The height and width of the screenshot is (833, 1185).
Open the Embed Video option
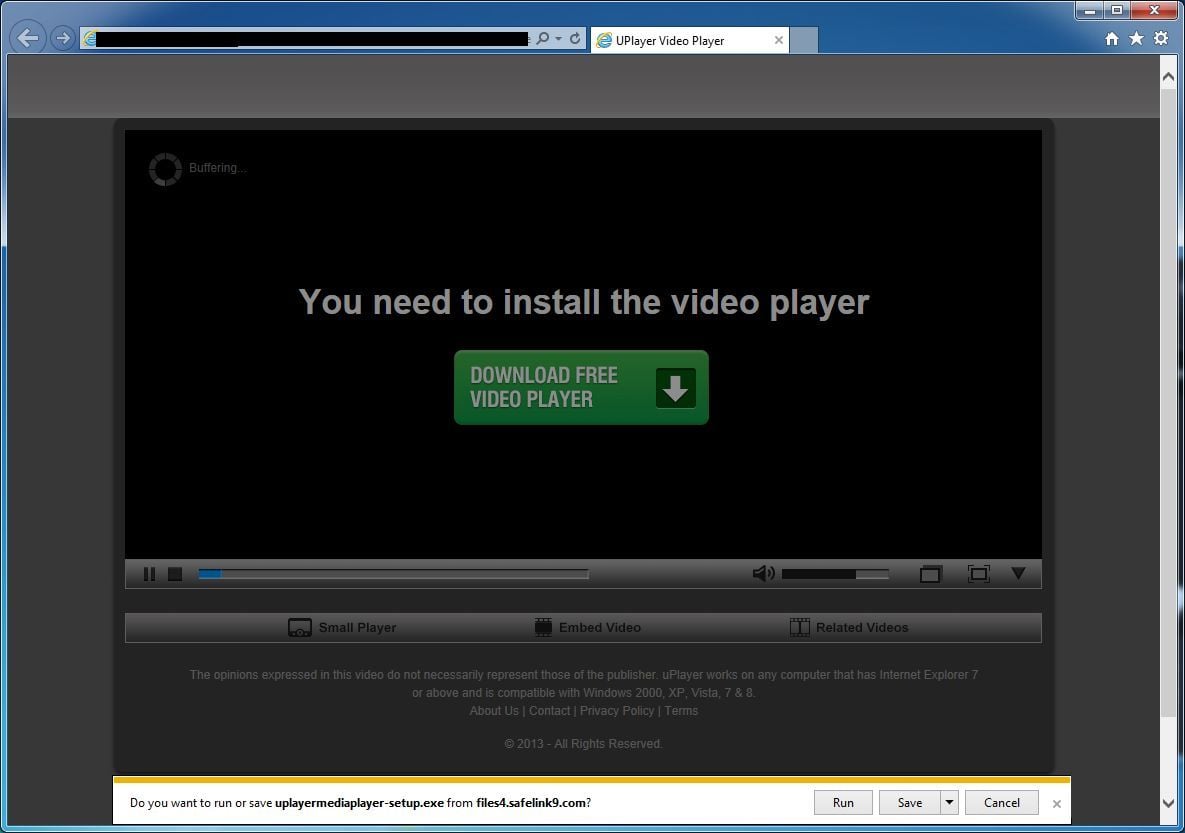tap(588, 627)
